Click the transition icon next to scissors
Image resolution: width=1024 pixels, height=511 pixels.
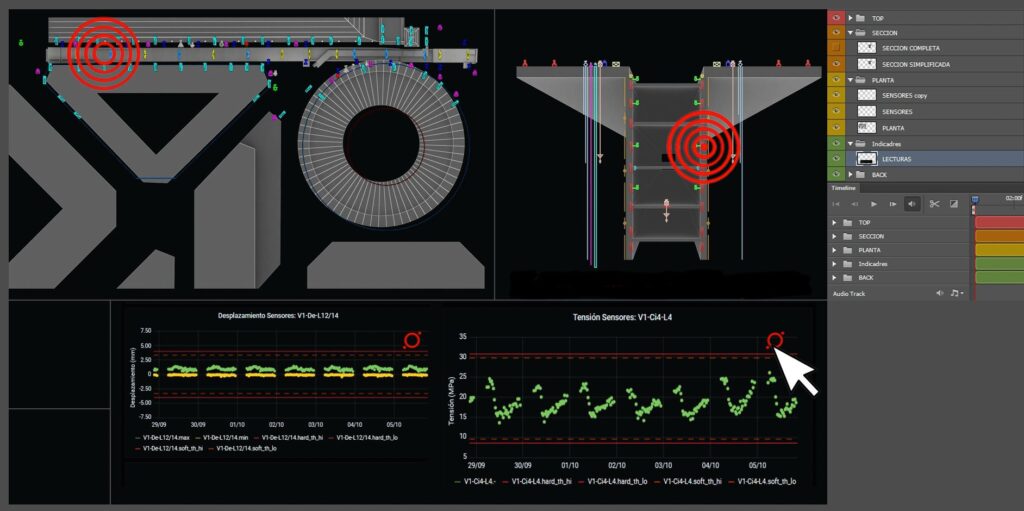[x=954, y=204]
